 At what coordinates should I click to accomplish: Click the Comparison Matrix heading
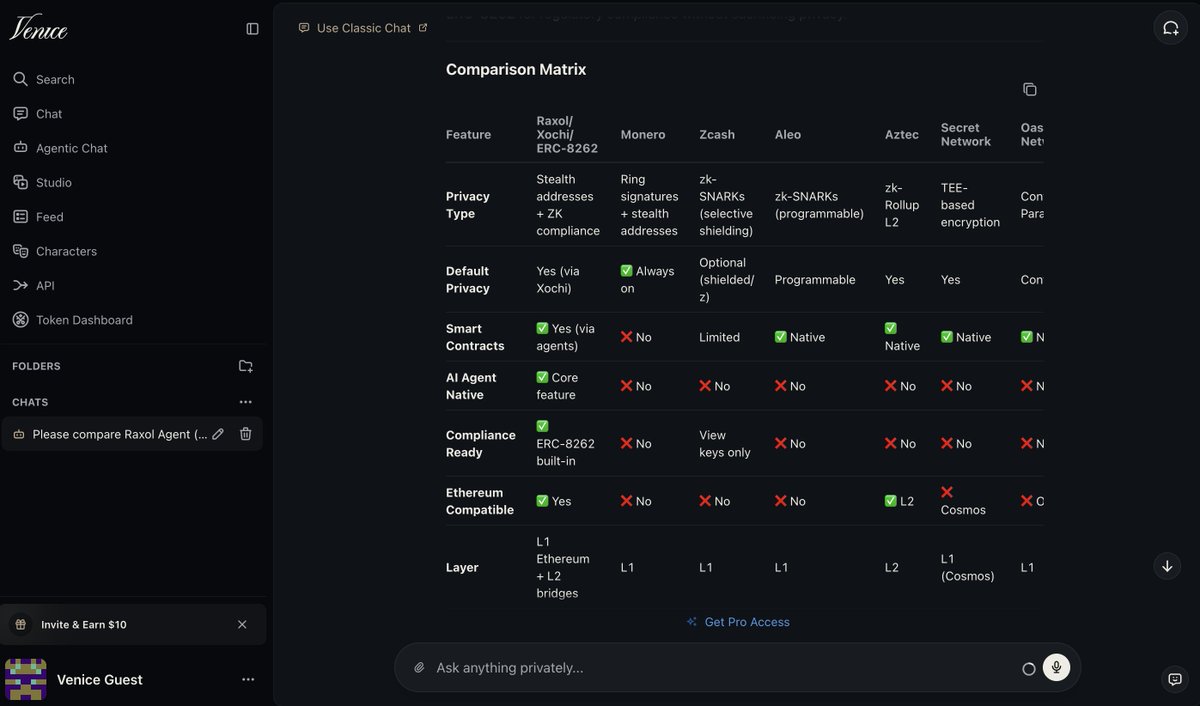click(x=516, y=69)
